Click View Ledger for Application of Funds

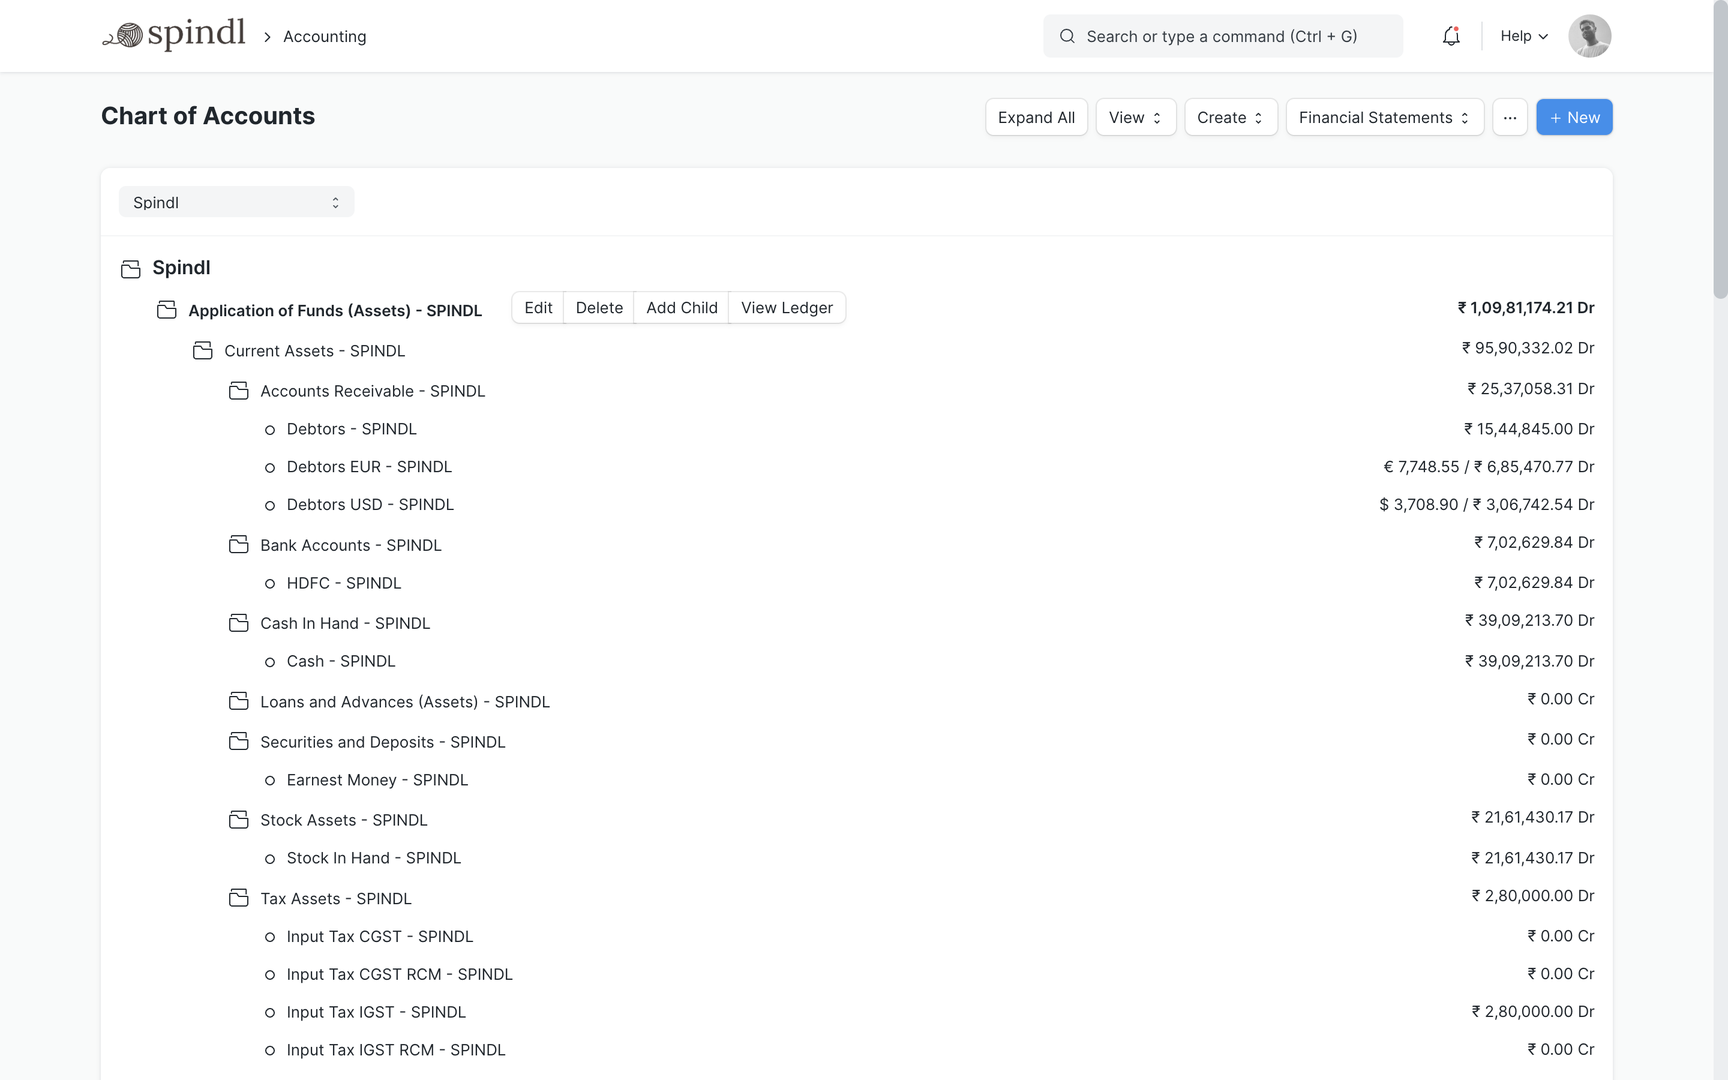click(787, 308)
